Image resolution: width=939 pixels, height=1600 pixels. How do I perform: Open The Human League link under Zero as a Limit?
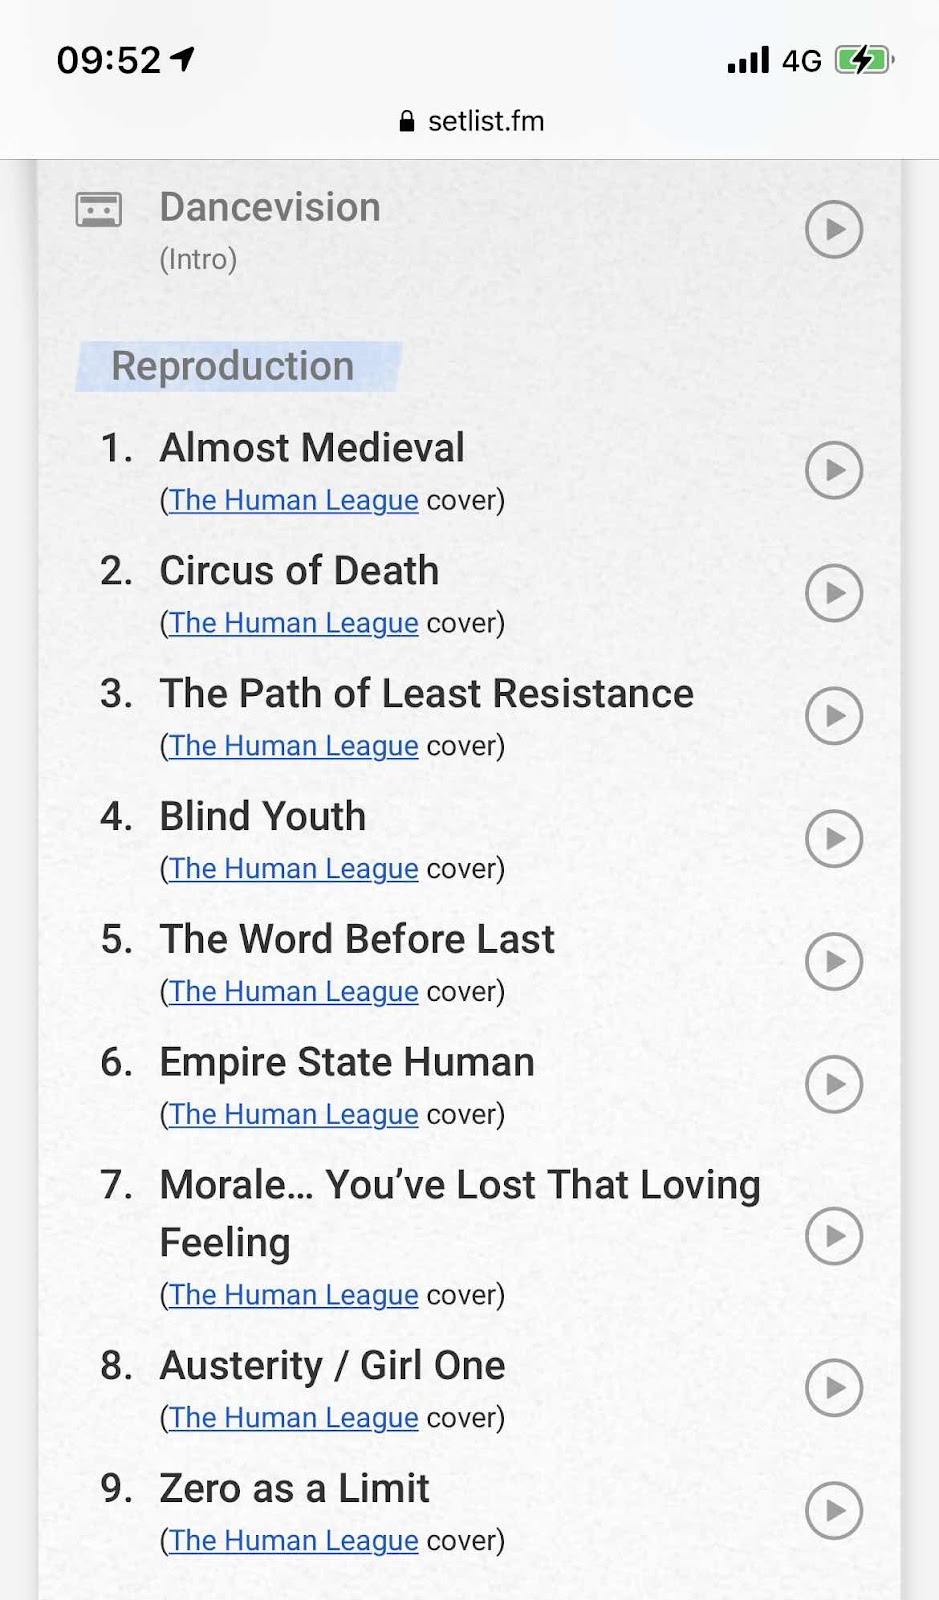293,1541
